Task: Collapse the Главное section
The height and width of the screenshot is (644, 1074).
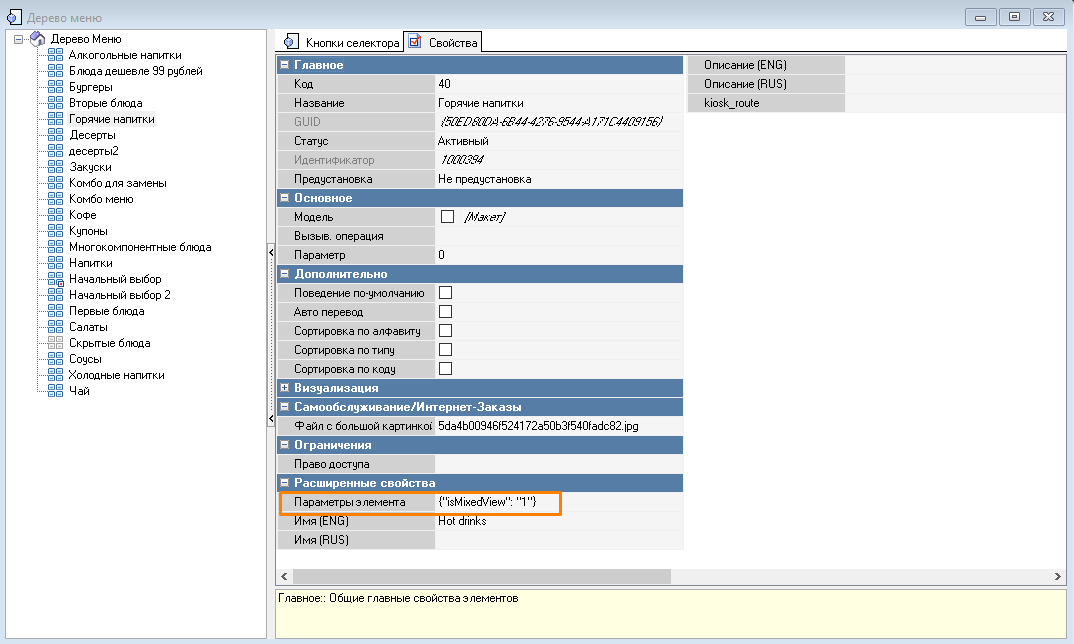Action: (285, 65)
